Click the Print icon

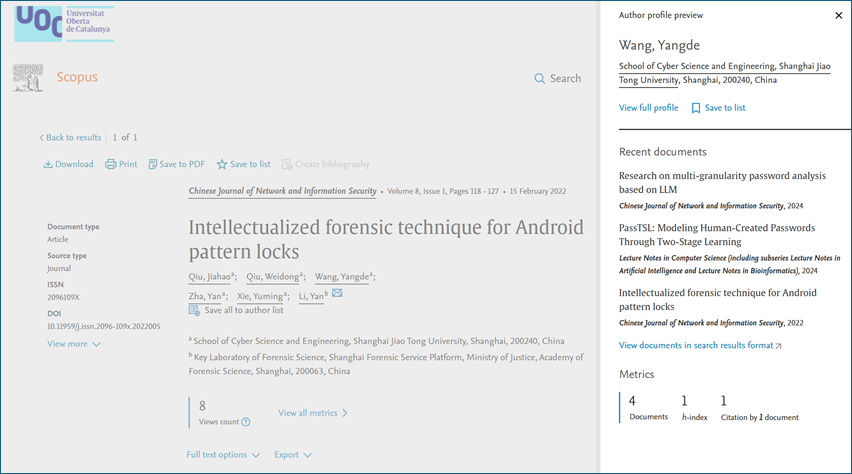(x=111, y=164)
